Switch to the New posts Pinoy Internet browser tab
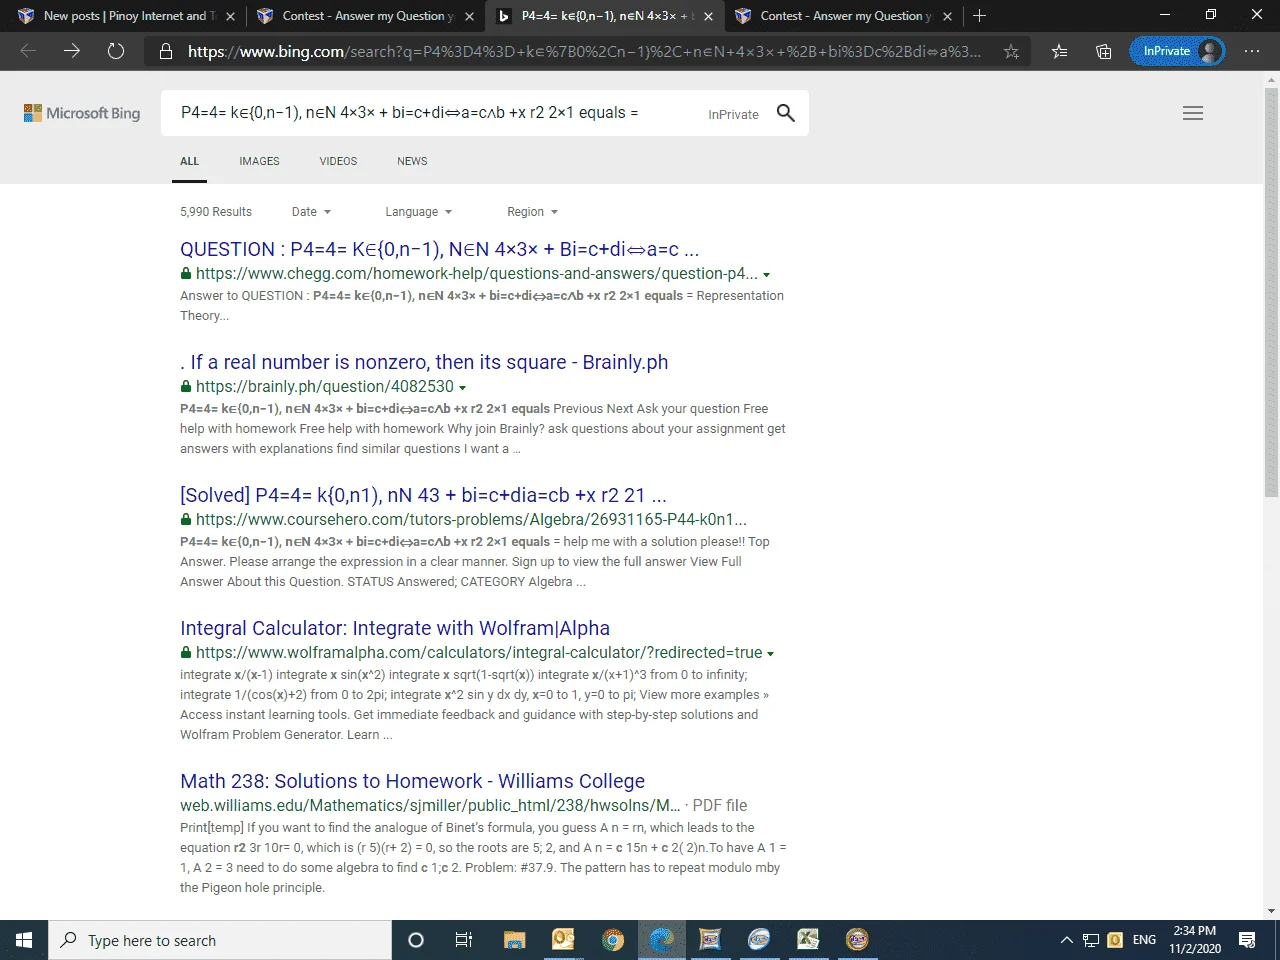The image size is (1280, 960). [124, 16]
